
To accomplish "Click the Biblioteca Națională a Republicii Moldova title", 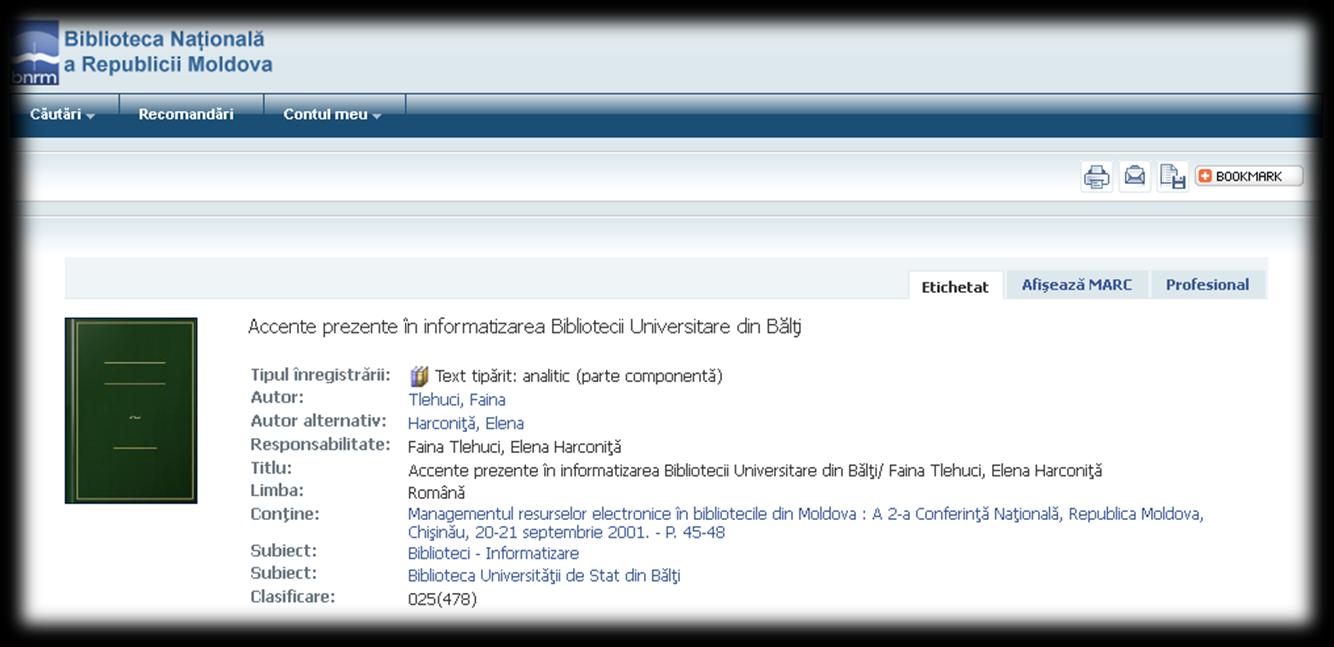I will click(x=168, y=52).
